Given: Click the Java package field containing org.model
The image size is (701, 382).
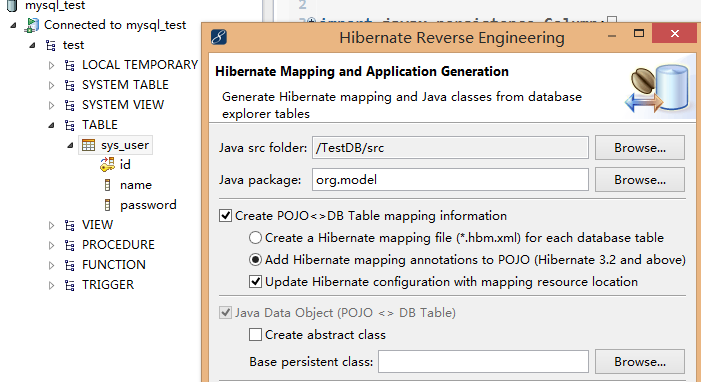Looking at the screenshot, I should [450, 180].
